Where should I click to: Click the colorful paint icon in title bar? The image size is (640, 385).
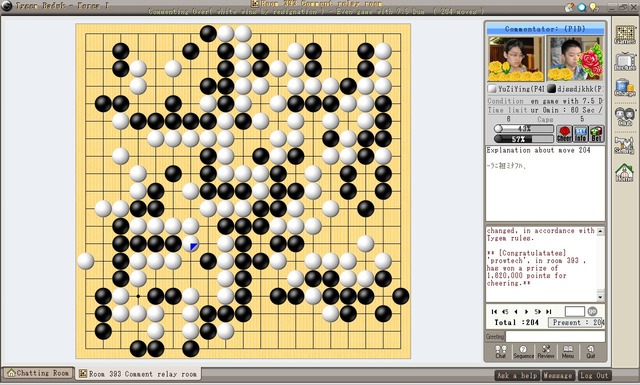(570, 7)
